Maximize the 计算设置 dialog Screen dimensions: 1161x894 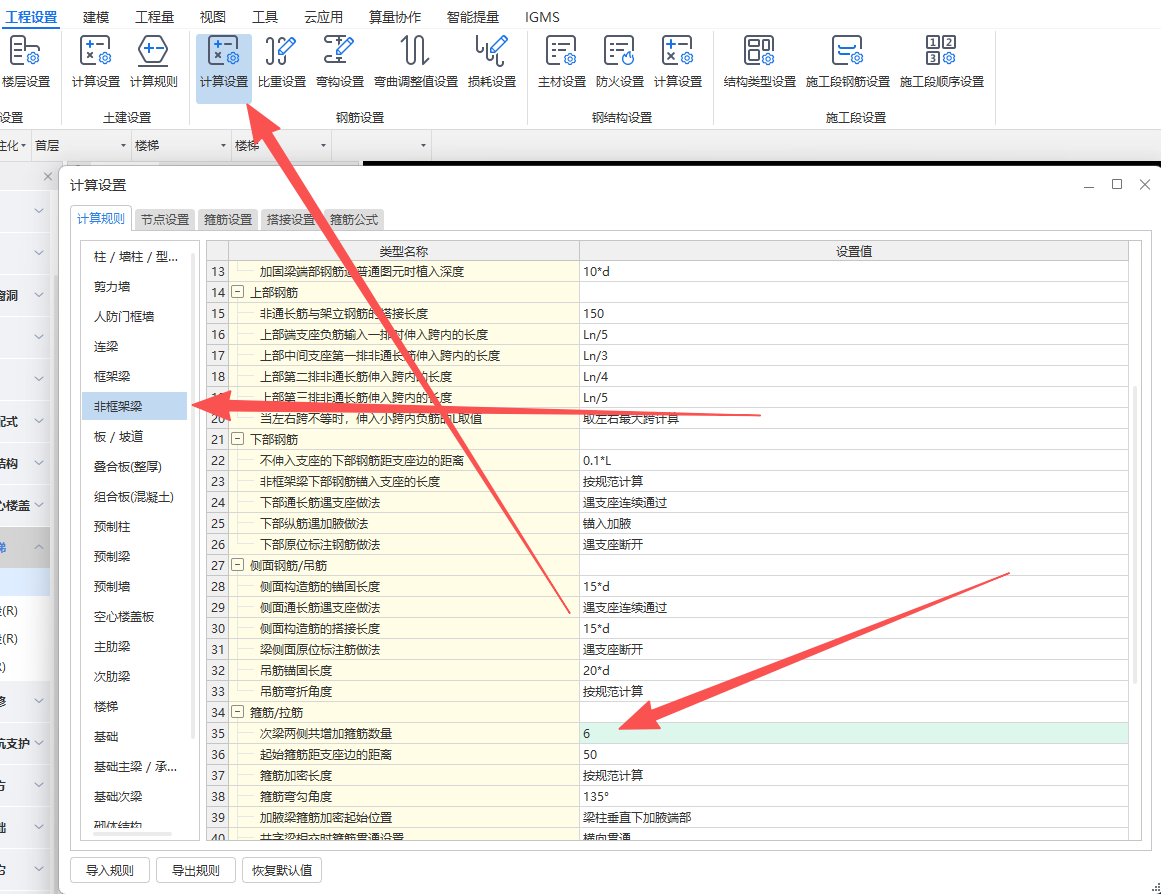pyautogui.click(x=1117, y=184)
